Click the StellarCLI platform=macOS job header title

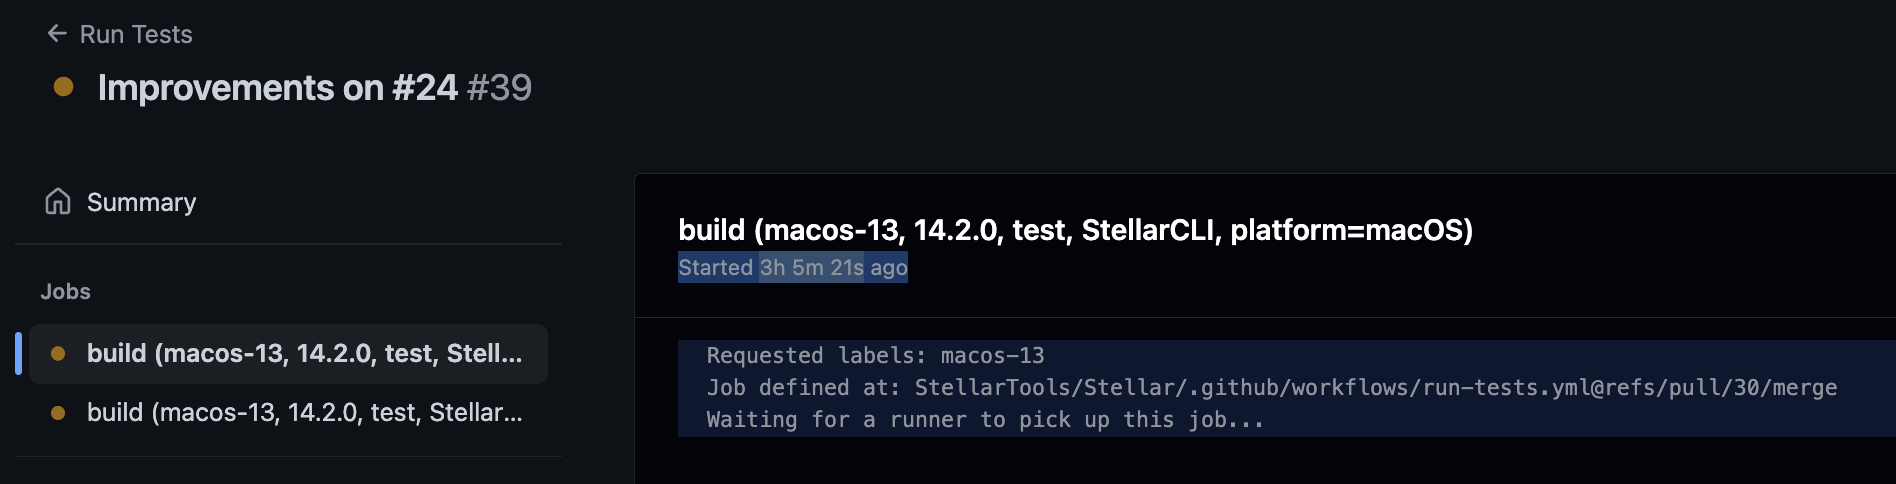point(1075,230)
